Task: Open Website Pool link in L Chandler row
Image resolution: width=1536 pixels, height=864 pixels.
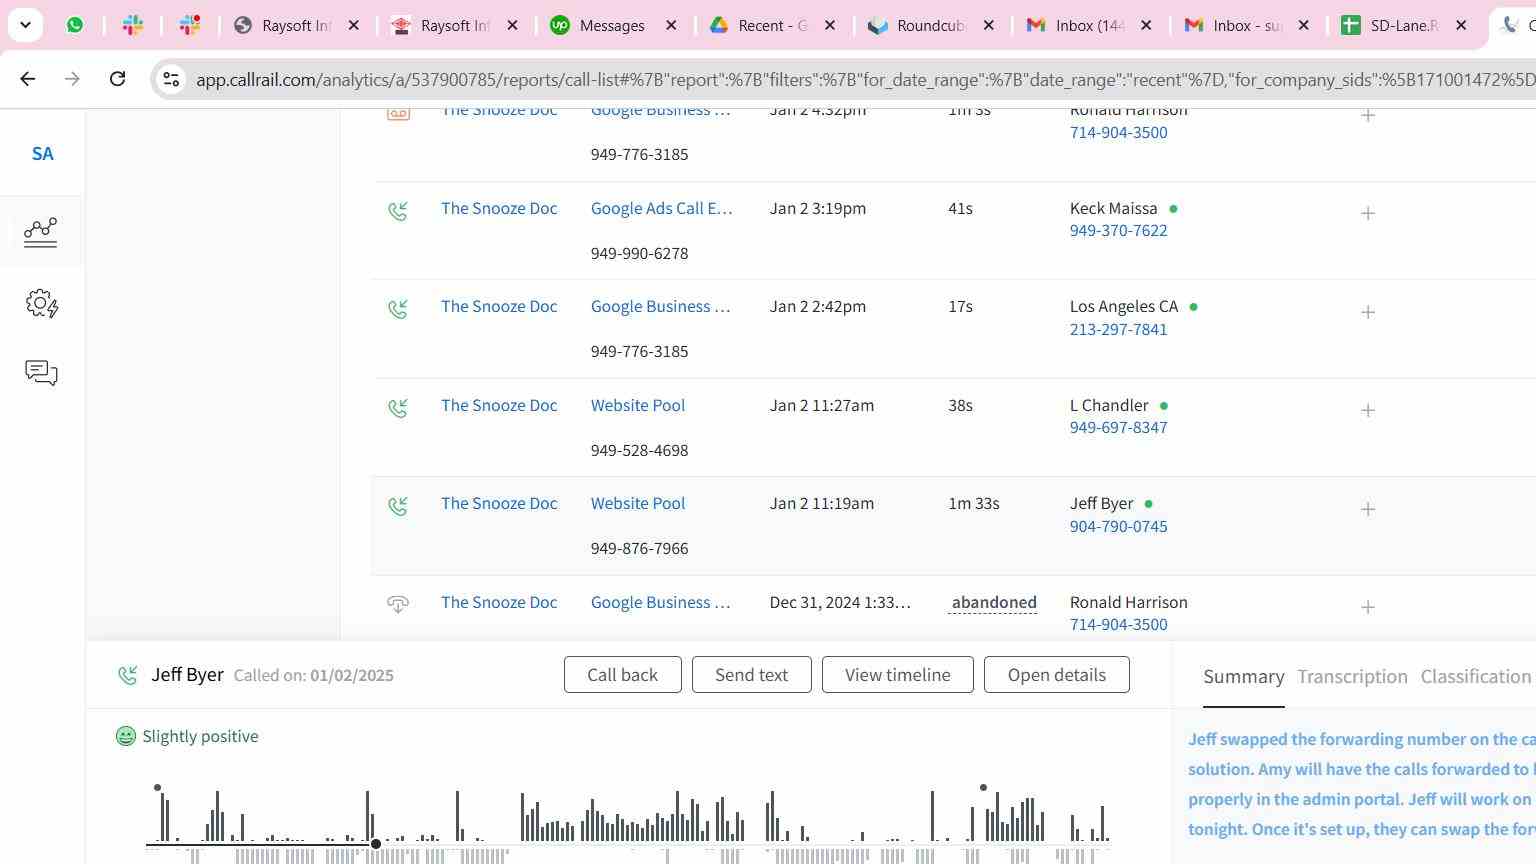Action: pos(638,405)
